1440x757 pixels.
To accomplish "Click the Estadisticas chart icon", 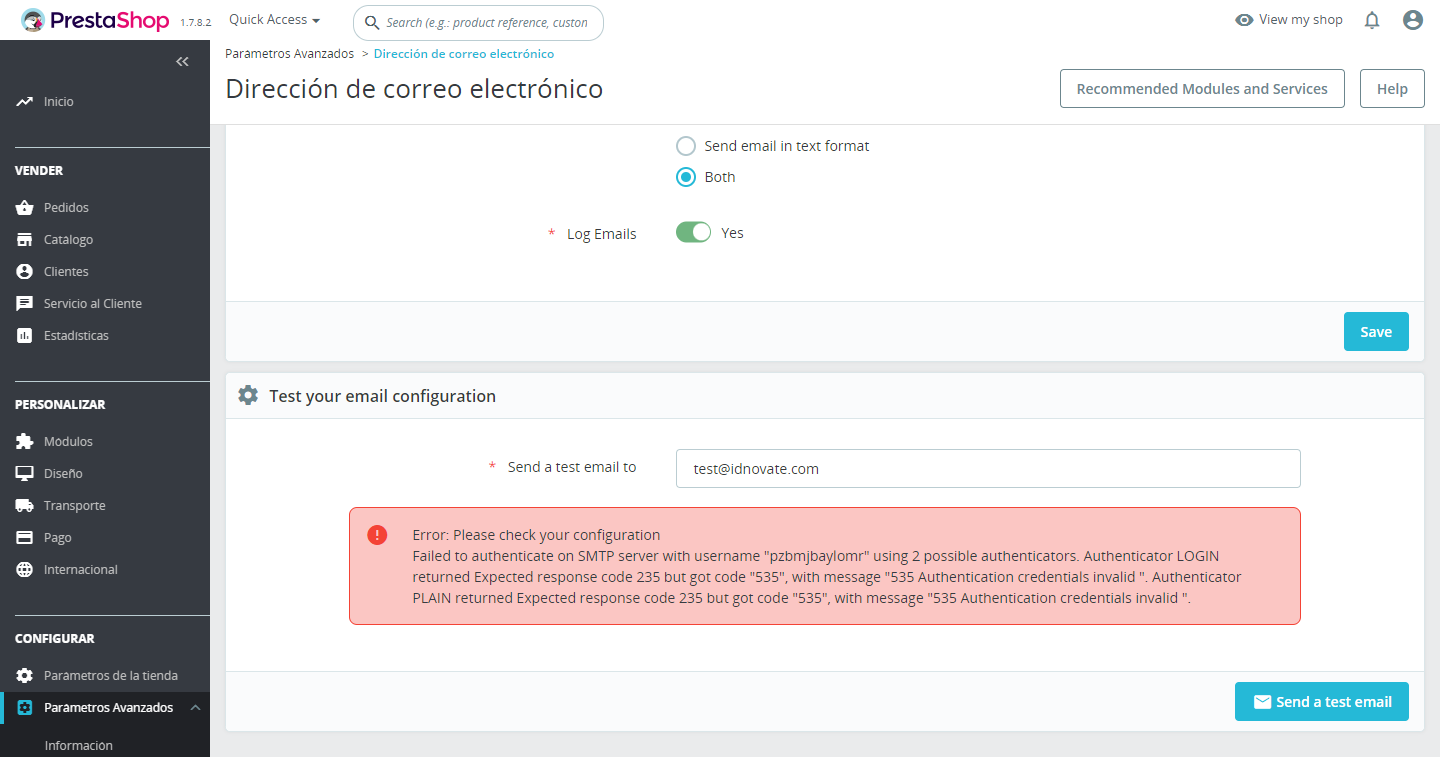I will [x=25, y=336].
